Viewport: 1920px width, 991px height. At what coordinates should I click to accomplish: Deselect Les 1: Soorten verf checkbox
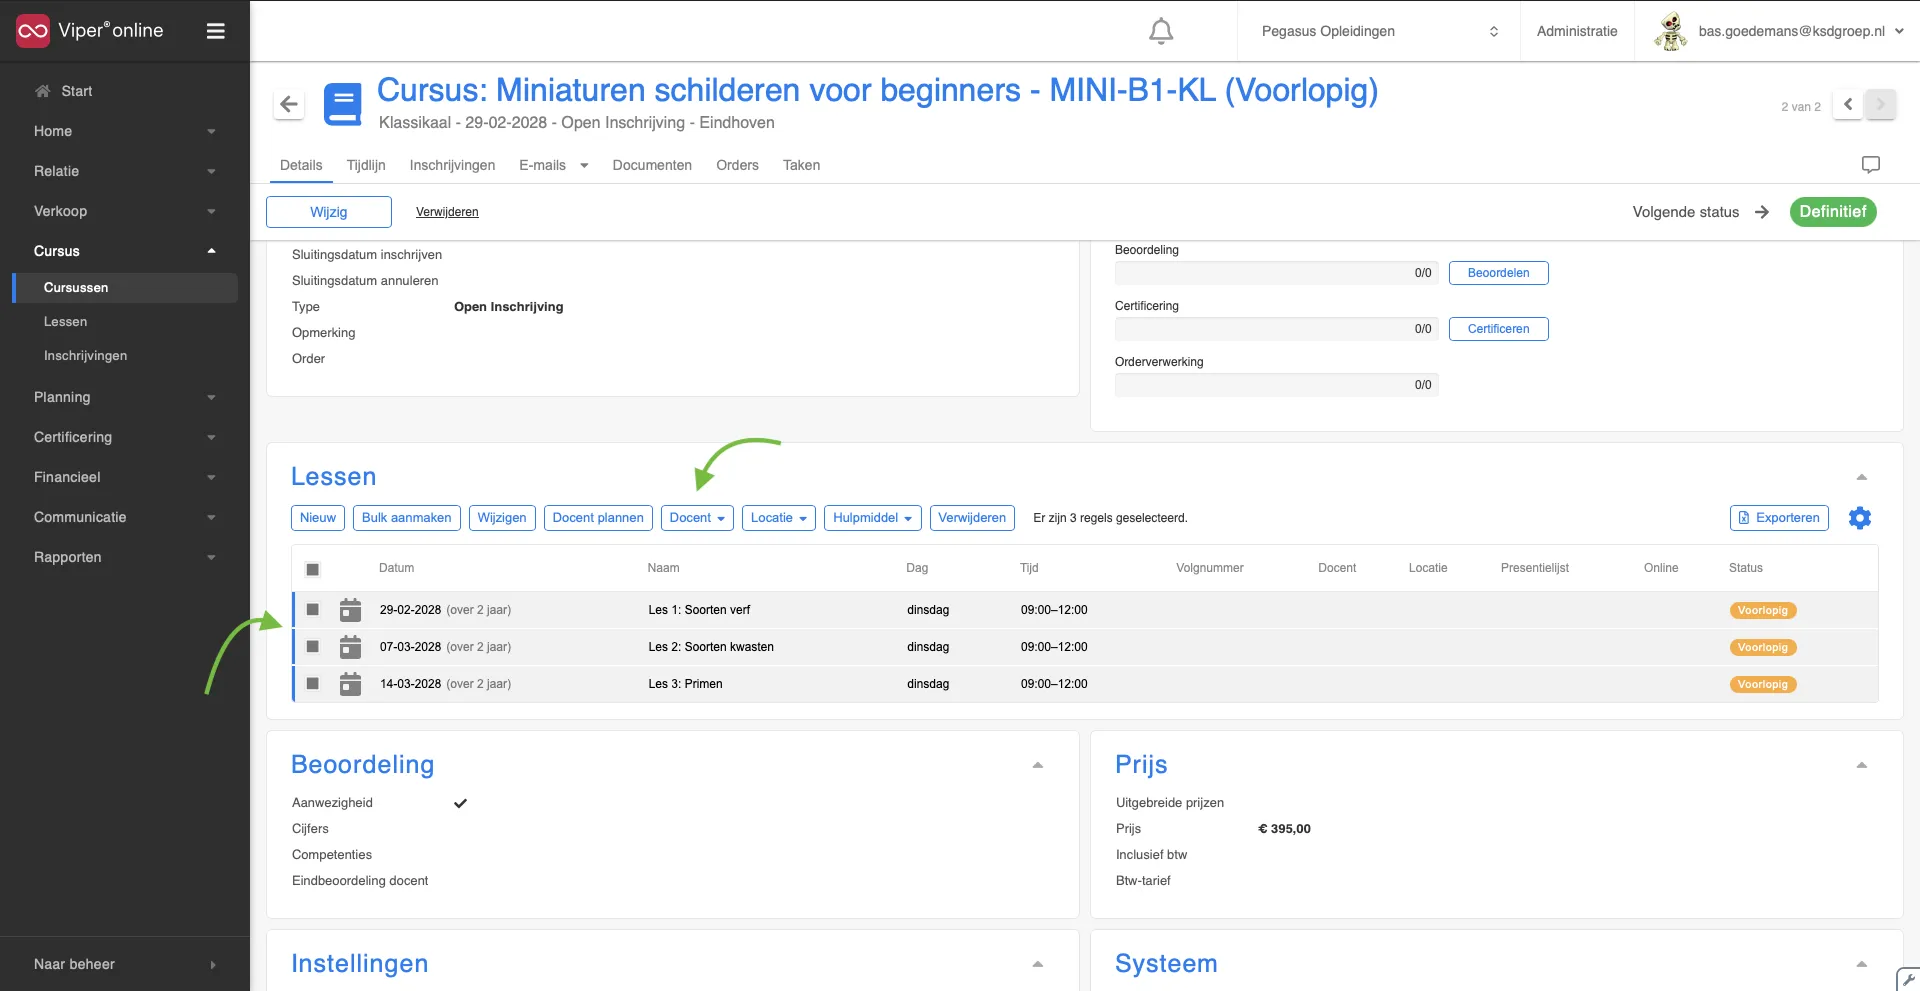coord(312,610)
